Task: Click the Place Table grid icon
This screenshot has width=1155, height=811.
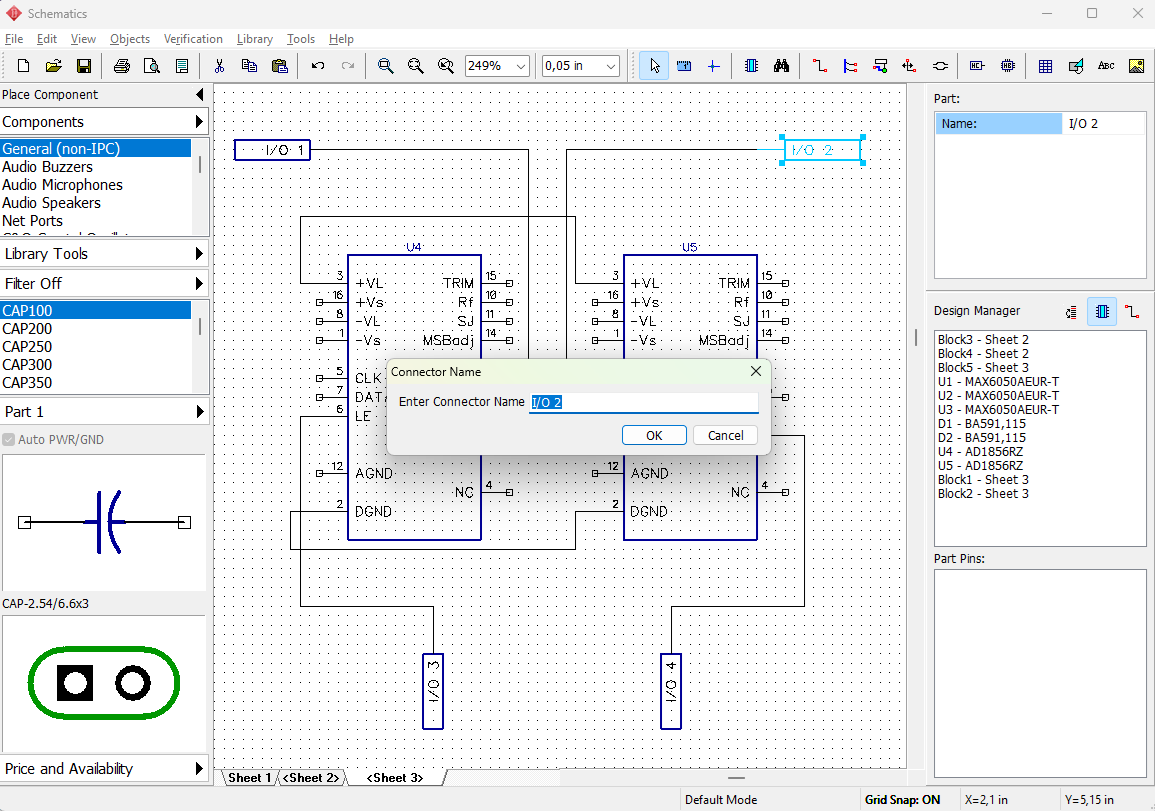Action: (x=1045, y=66)
